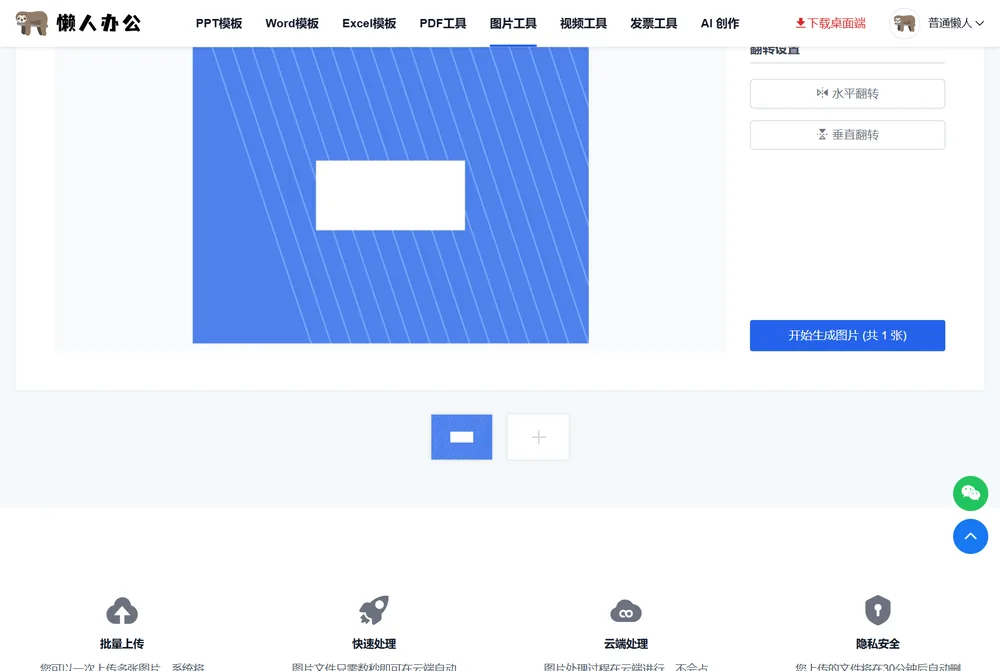Screen dimensions: 1000x671
Task: Click the 云端处理 heading text
Action: pyautogui.click(x=626, y=644)
